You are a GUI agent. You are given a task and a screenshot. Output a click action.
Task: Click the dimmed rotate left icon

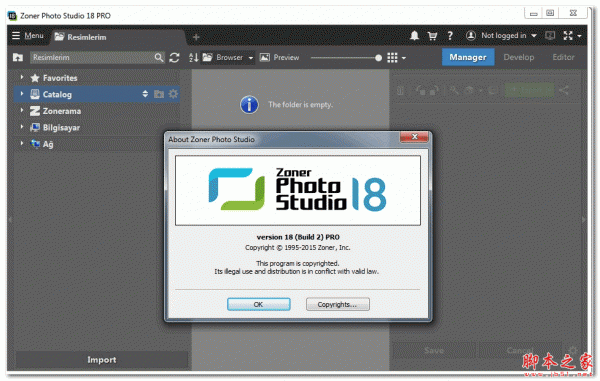click(421, 91)
